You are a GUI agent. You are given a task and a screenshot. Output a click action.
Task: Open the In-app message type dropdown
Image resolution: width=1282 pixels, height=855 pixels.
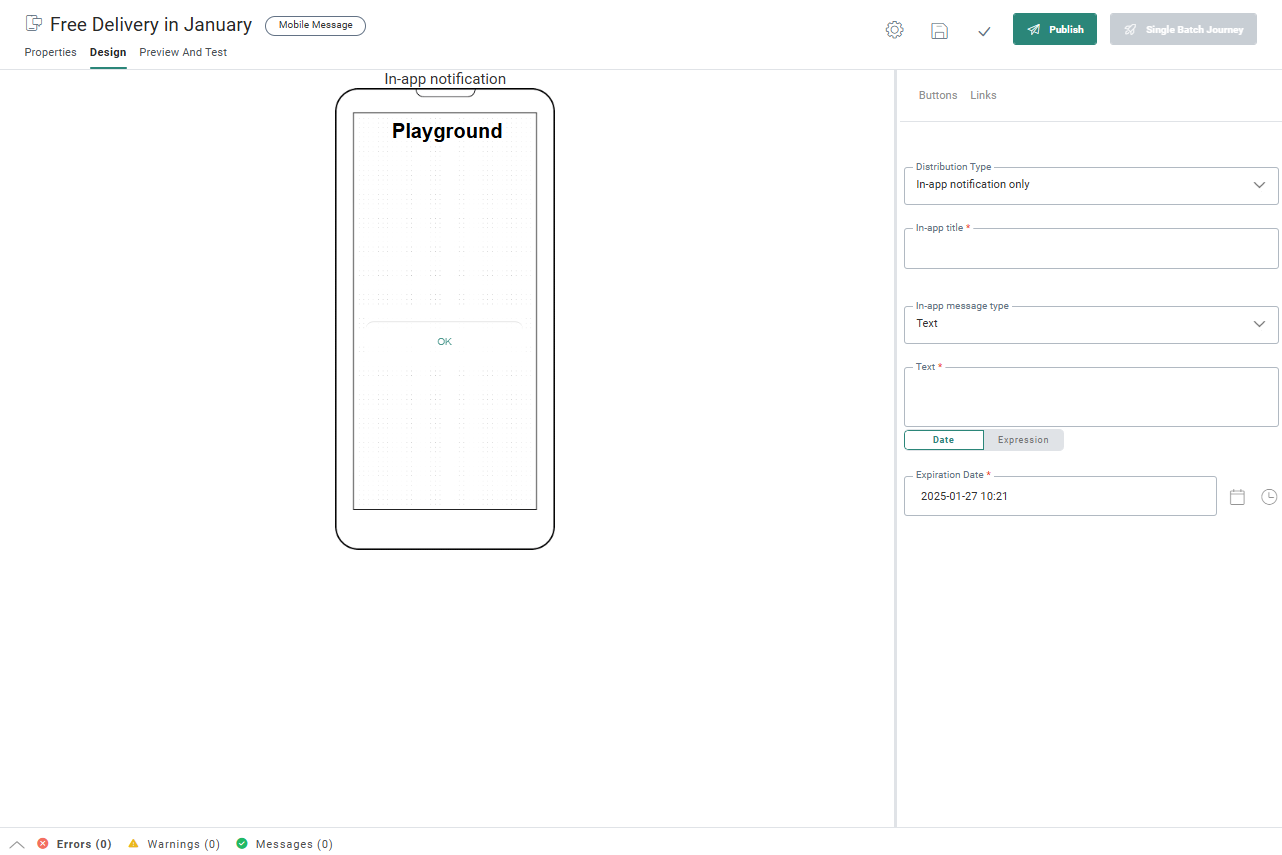[x=1259, y=324]
